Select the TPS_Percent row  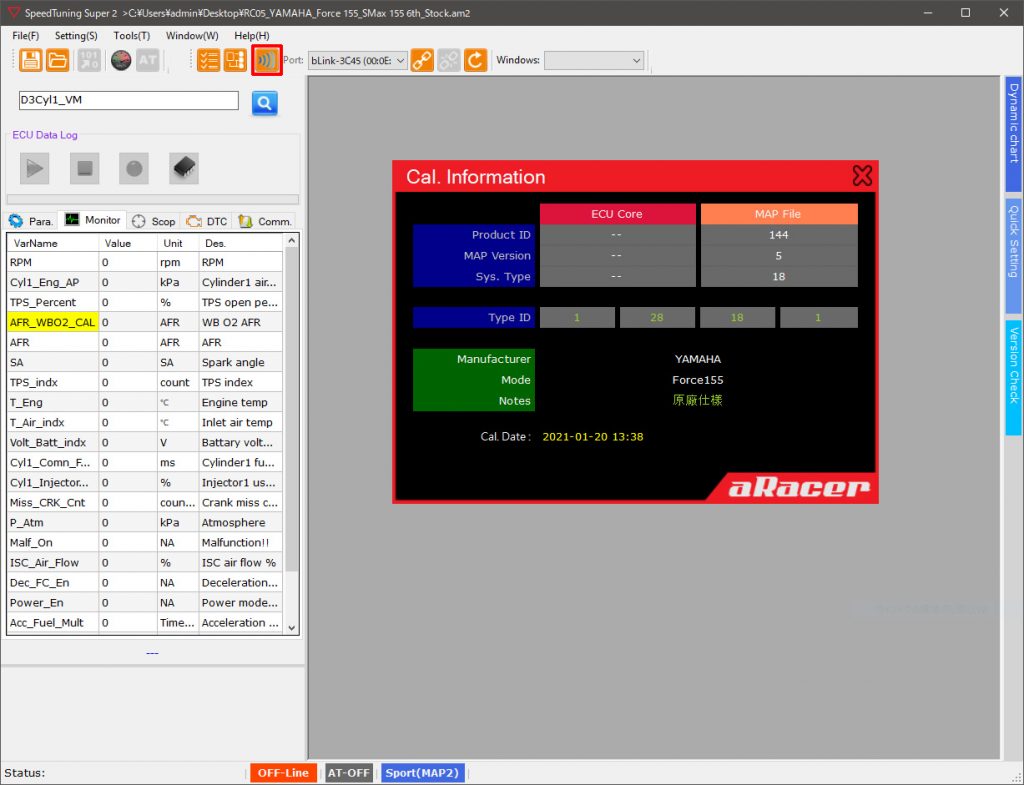click(x=145, y=302)
